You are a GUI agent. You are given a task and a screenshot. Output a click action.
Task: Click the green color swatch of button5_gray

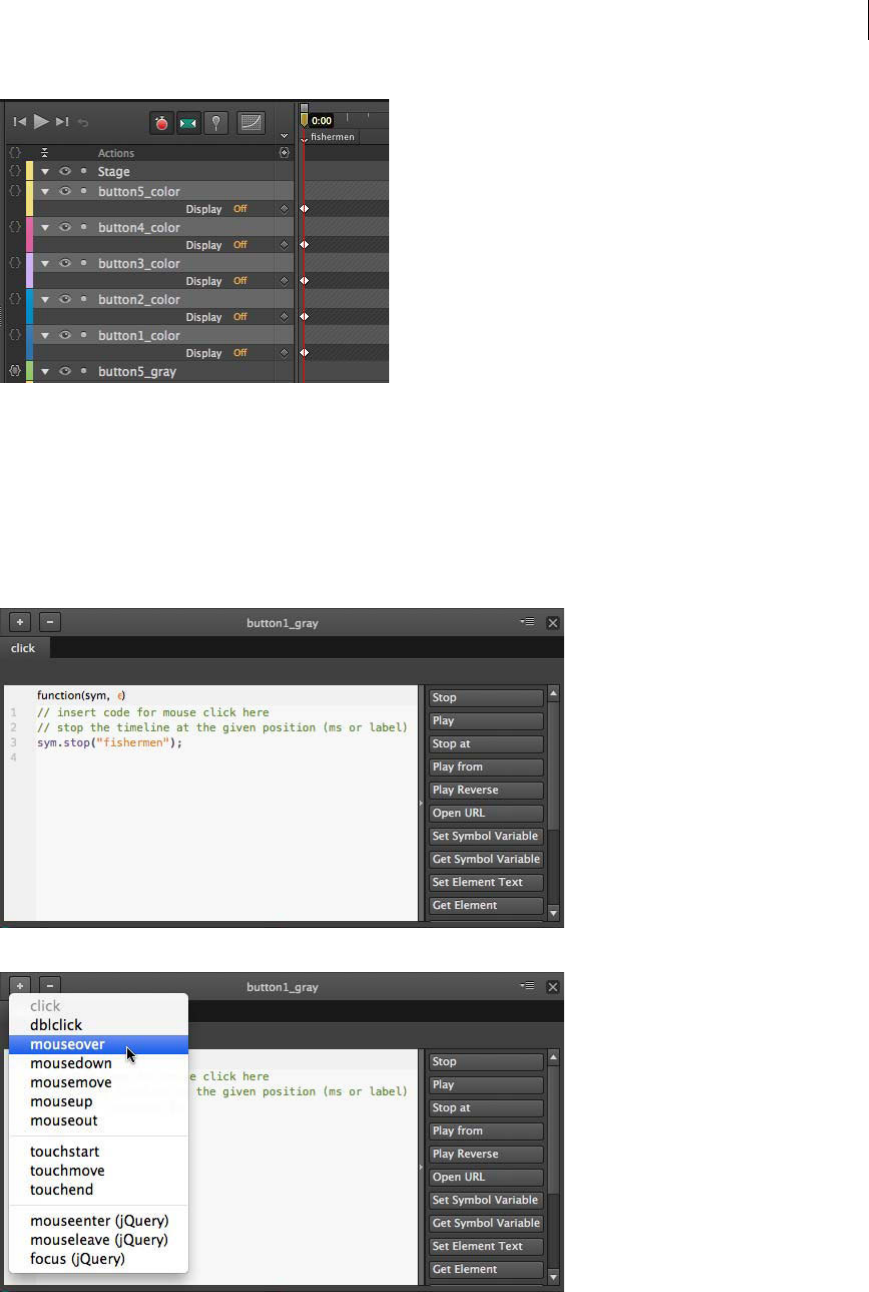30,371
